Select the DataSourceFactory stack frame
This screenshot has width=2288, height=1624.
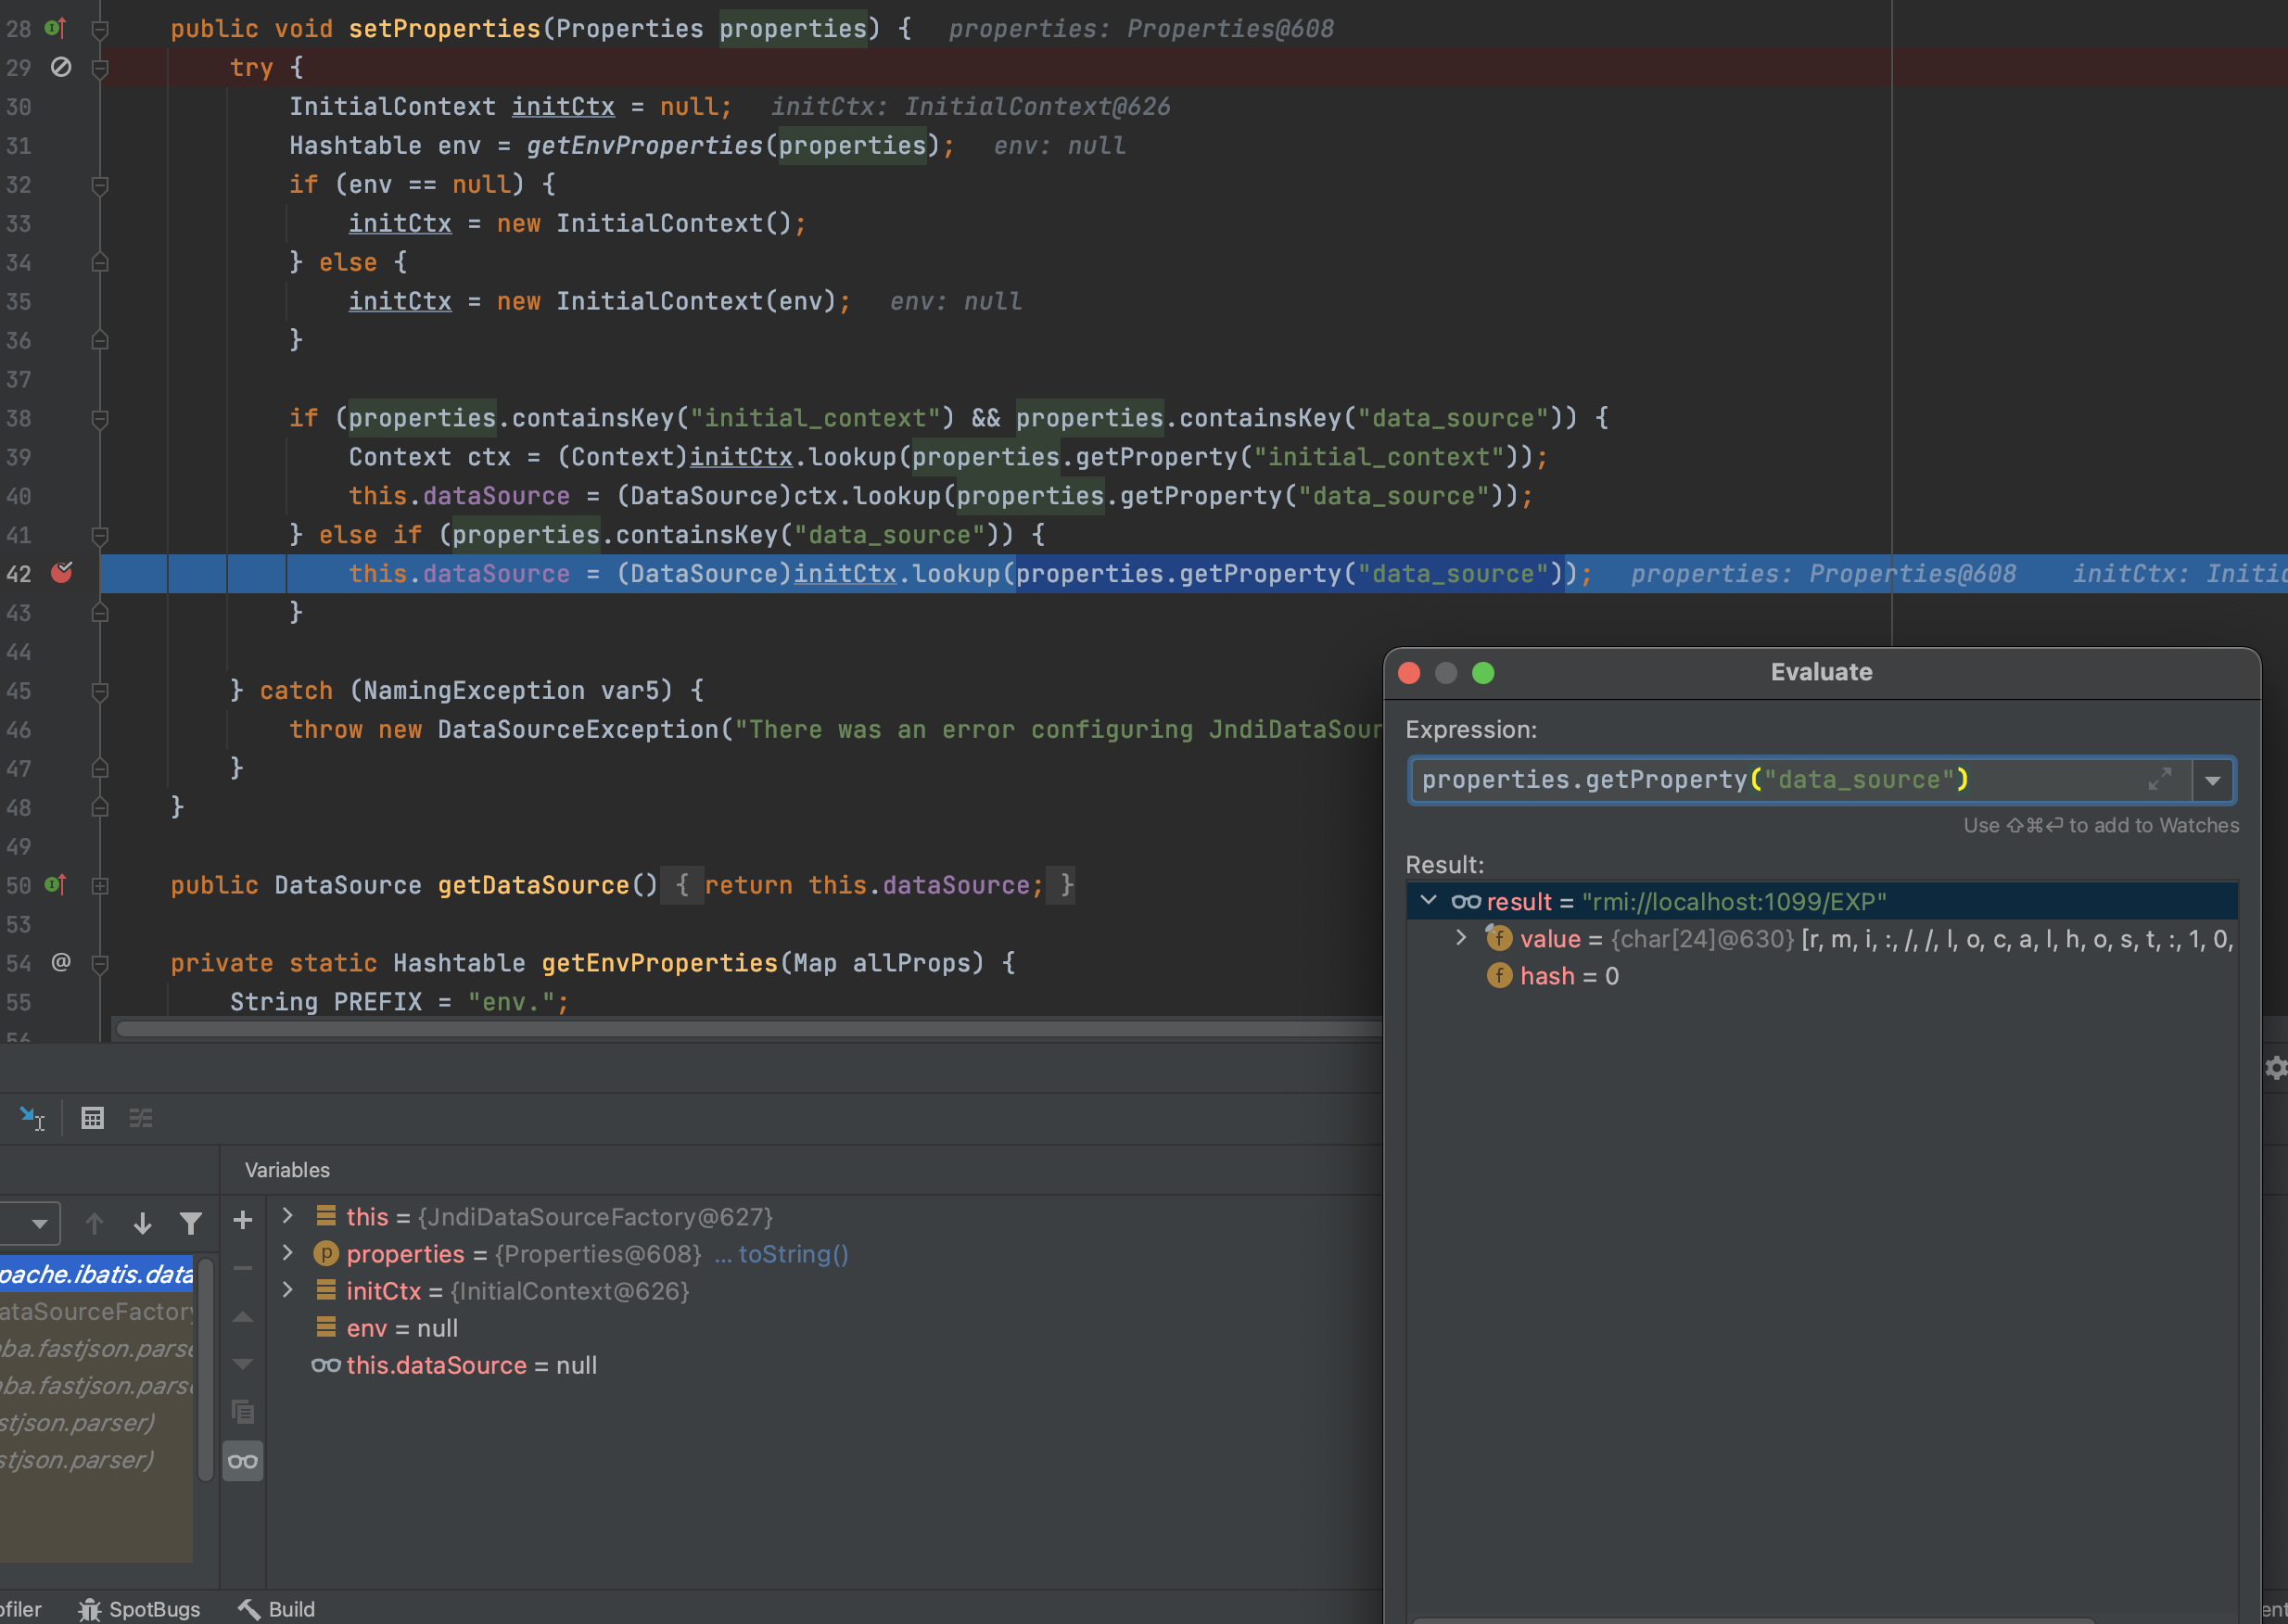[97, 1311]
